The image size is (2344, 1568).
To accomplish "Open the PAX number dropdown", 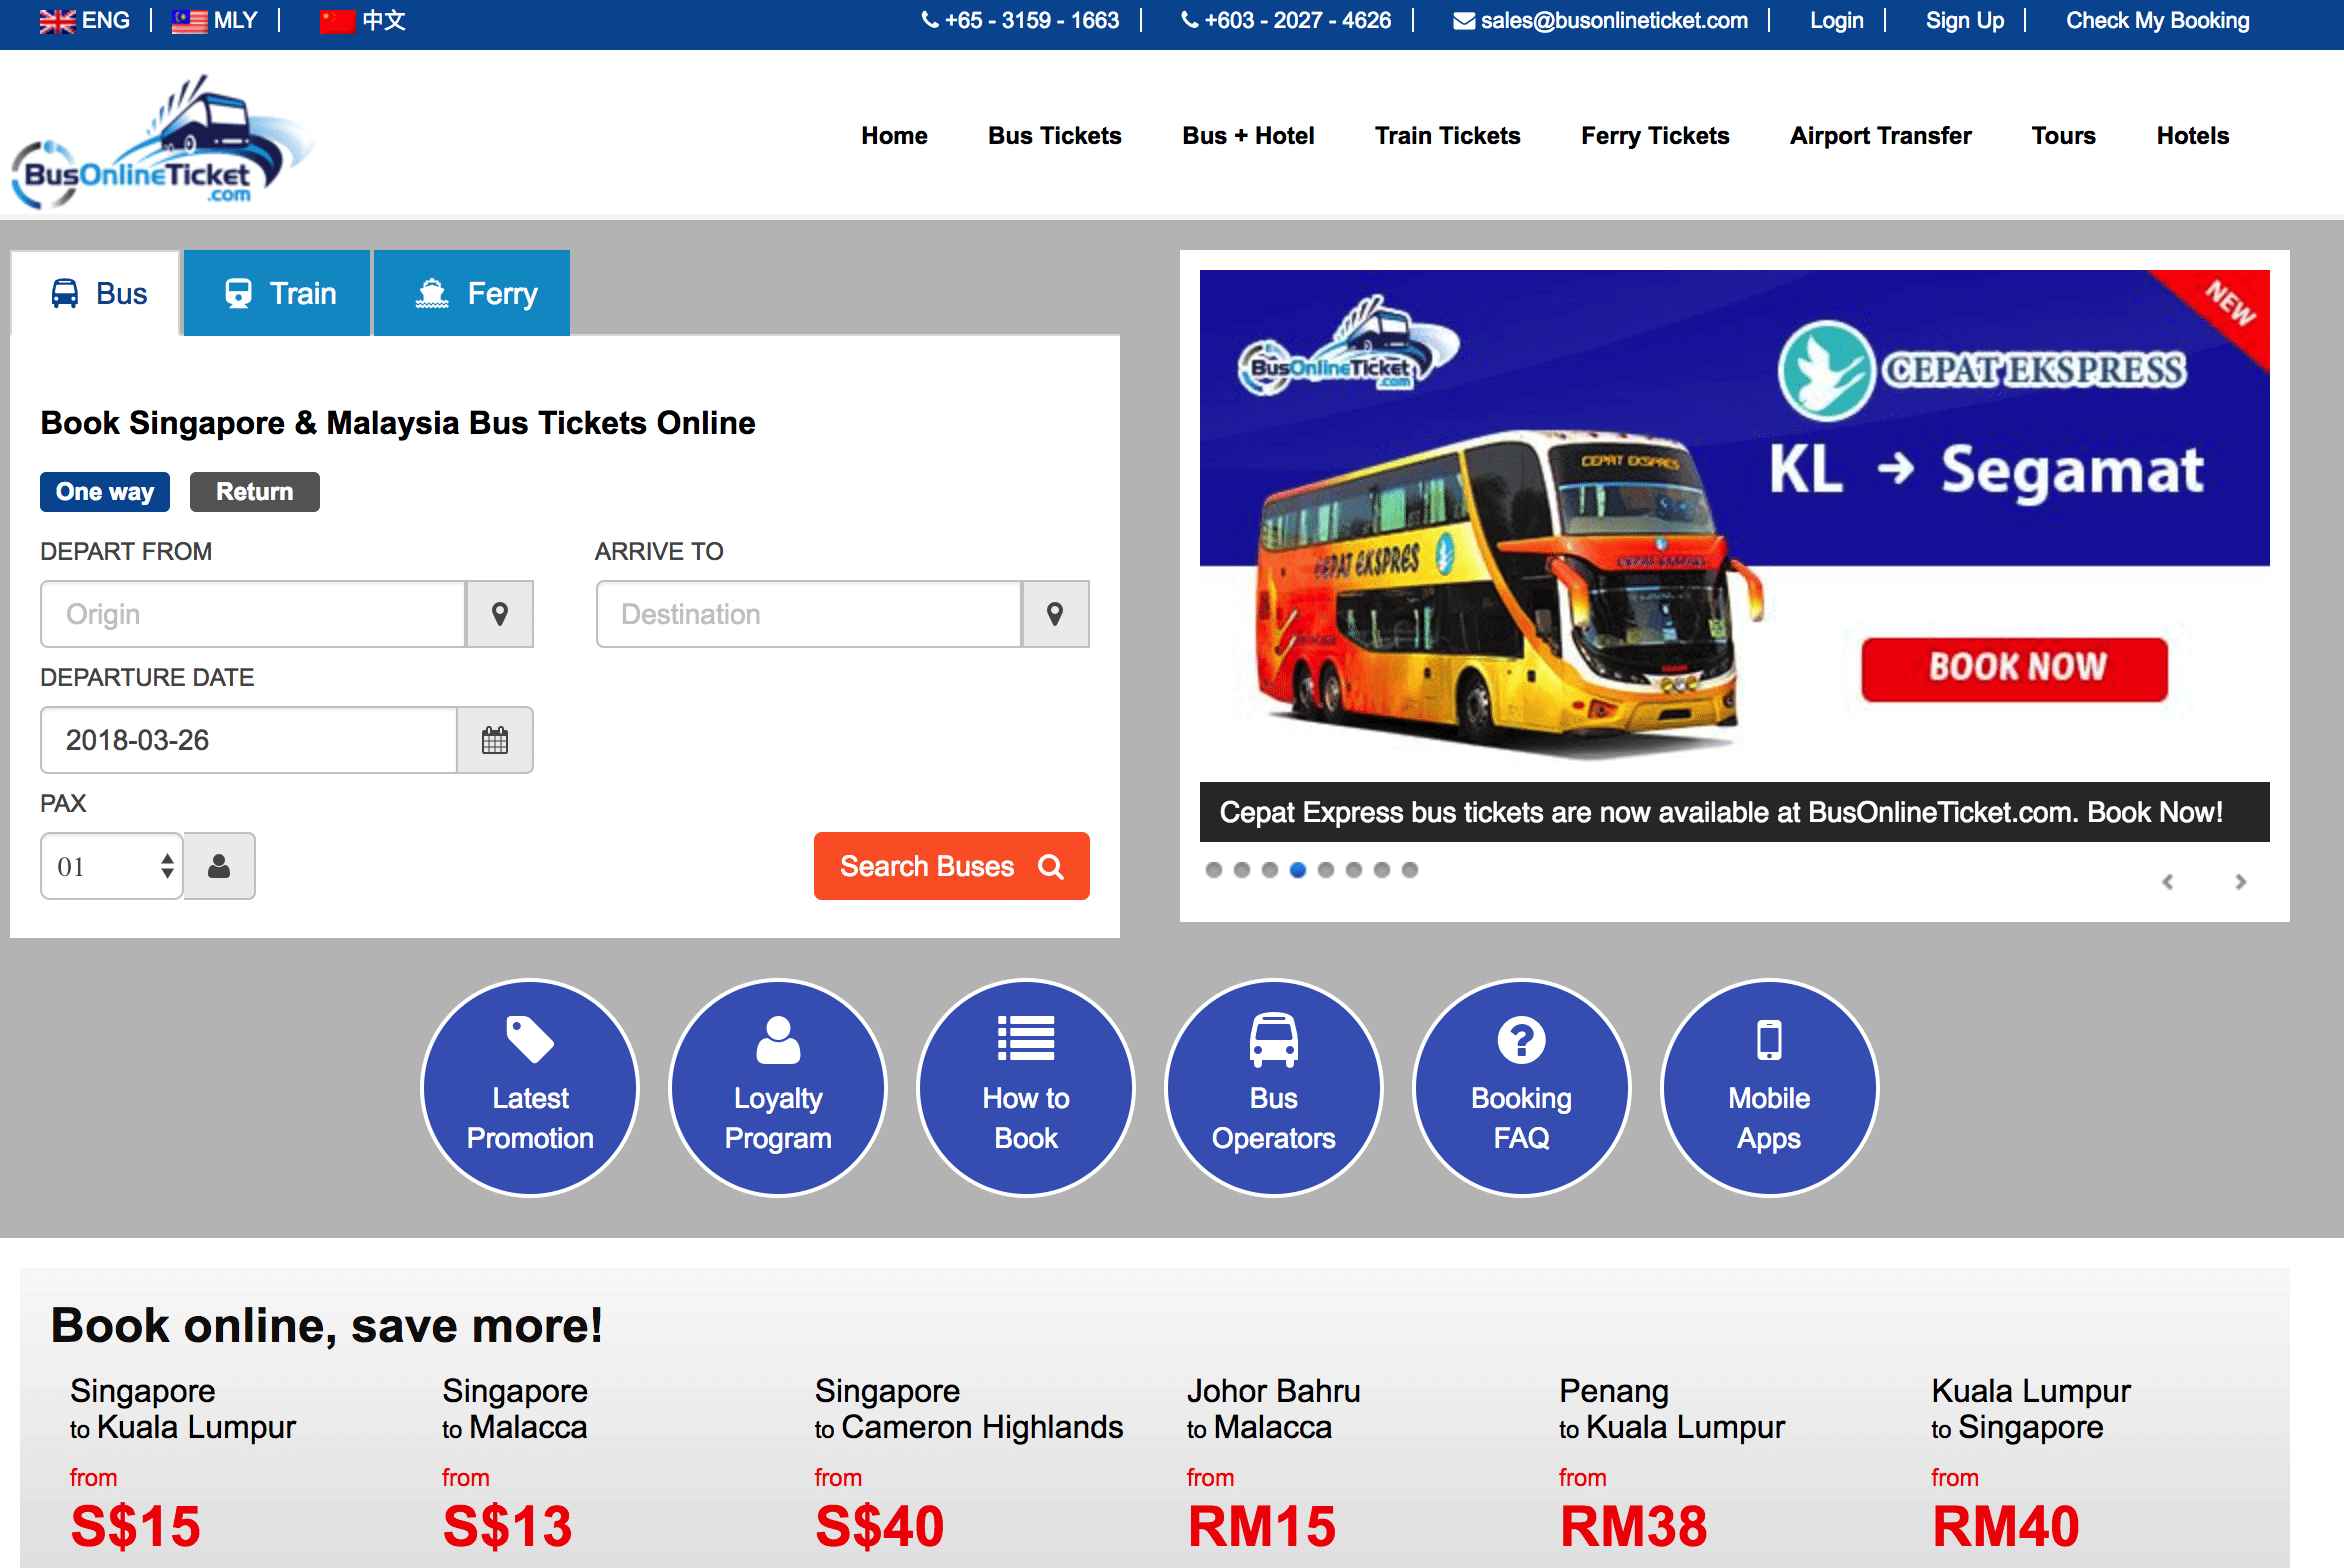I will click(x=112, y=866).
